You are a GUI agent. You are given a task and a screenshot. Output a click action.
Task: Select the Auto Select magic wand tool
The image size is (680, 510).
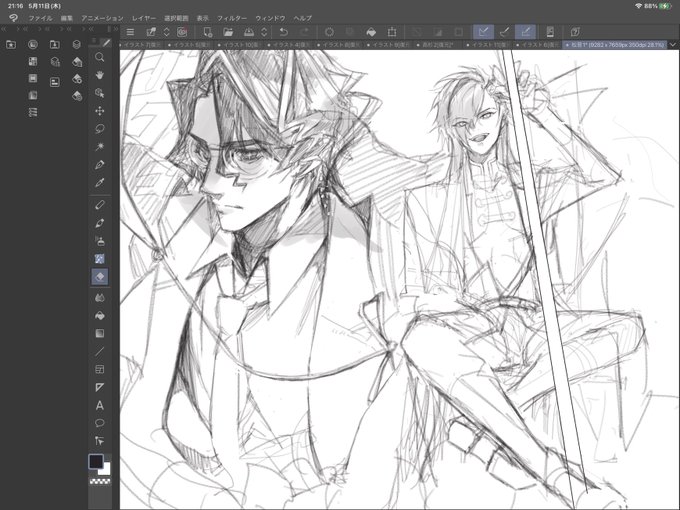pos(100,147)
